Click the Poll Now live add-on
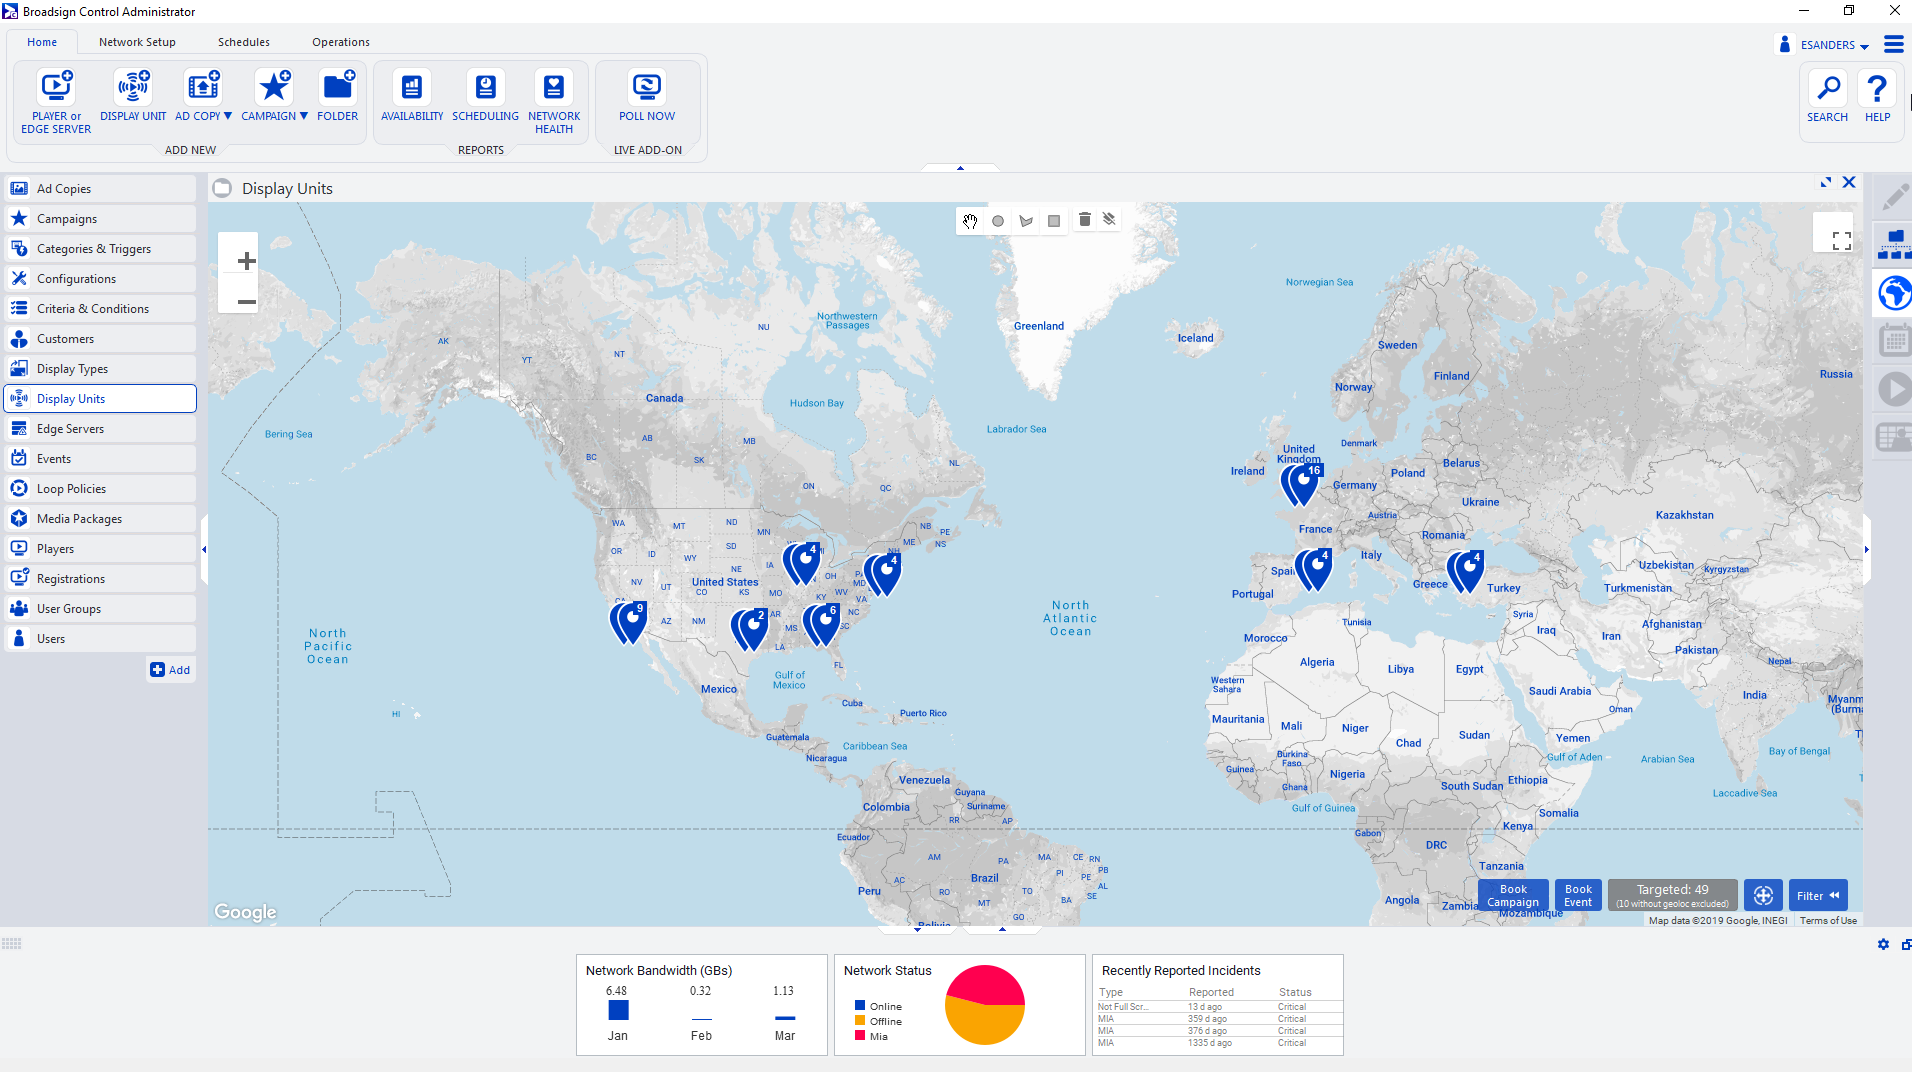Viewport: 1912px width, 1072px height. (647, 95)
